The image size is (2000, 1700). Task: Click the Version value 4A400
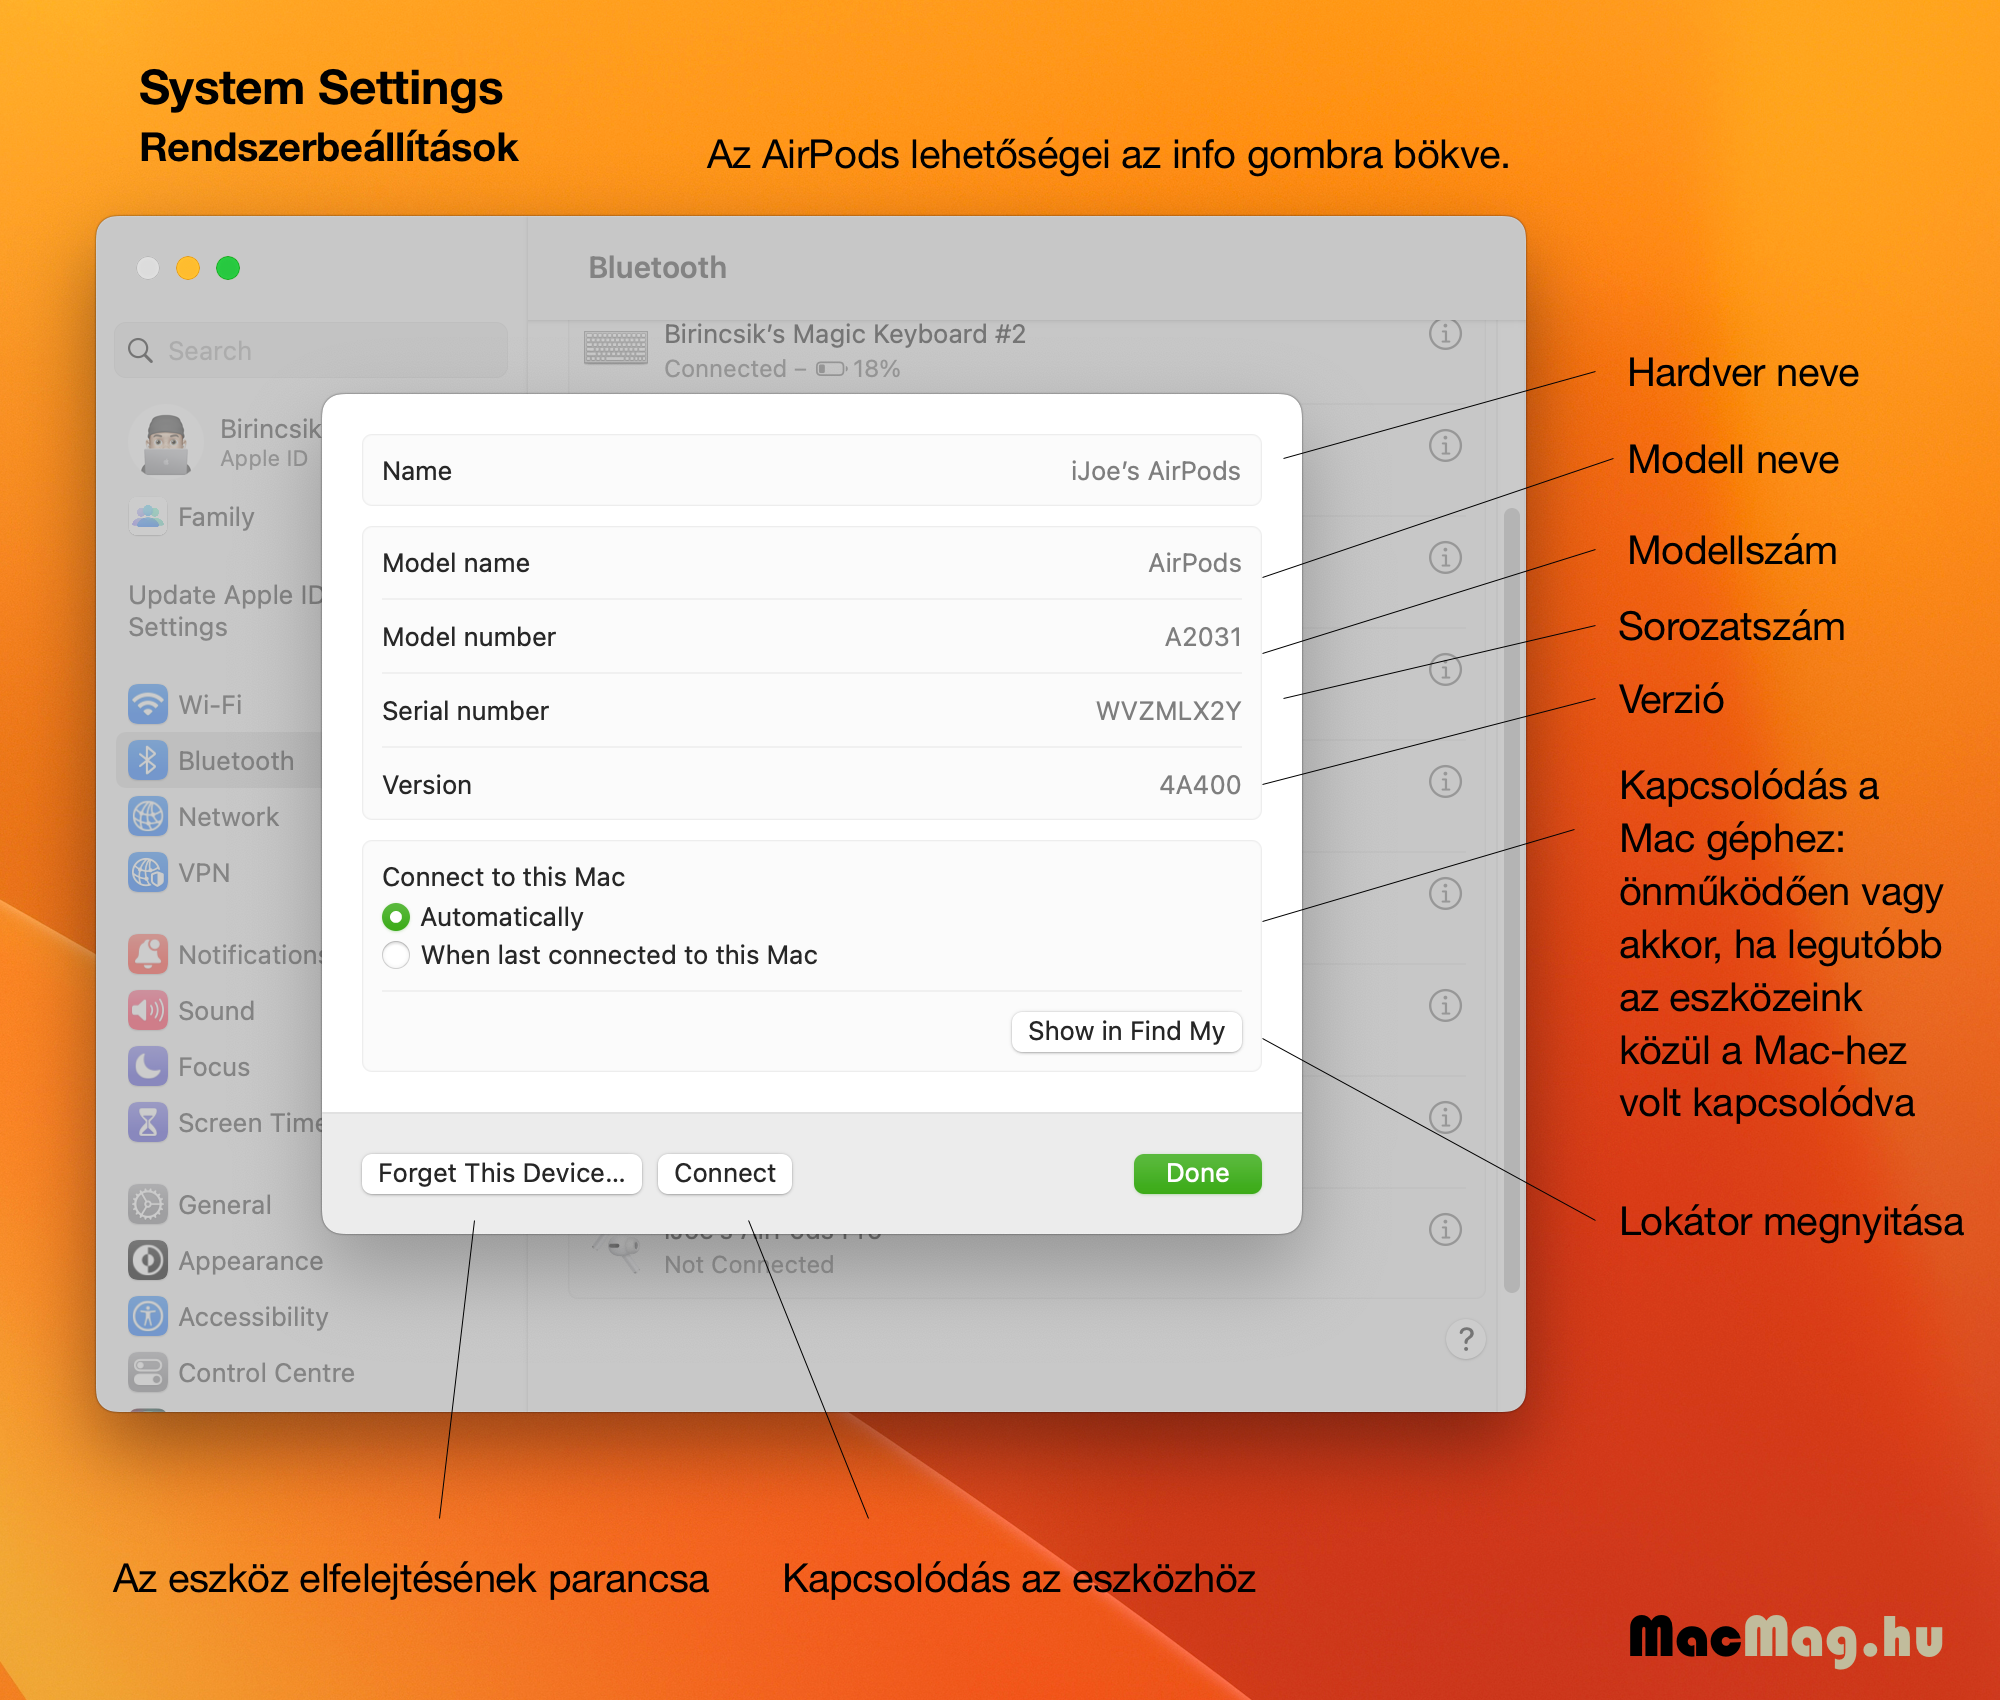1200,785
